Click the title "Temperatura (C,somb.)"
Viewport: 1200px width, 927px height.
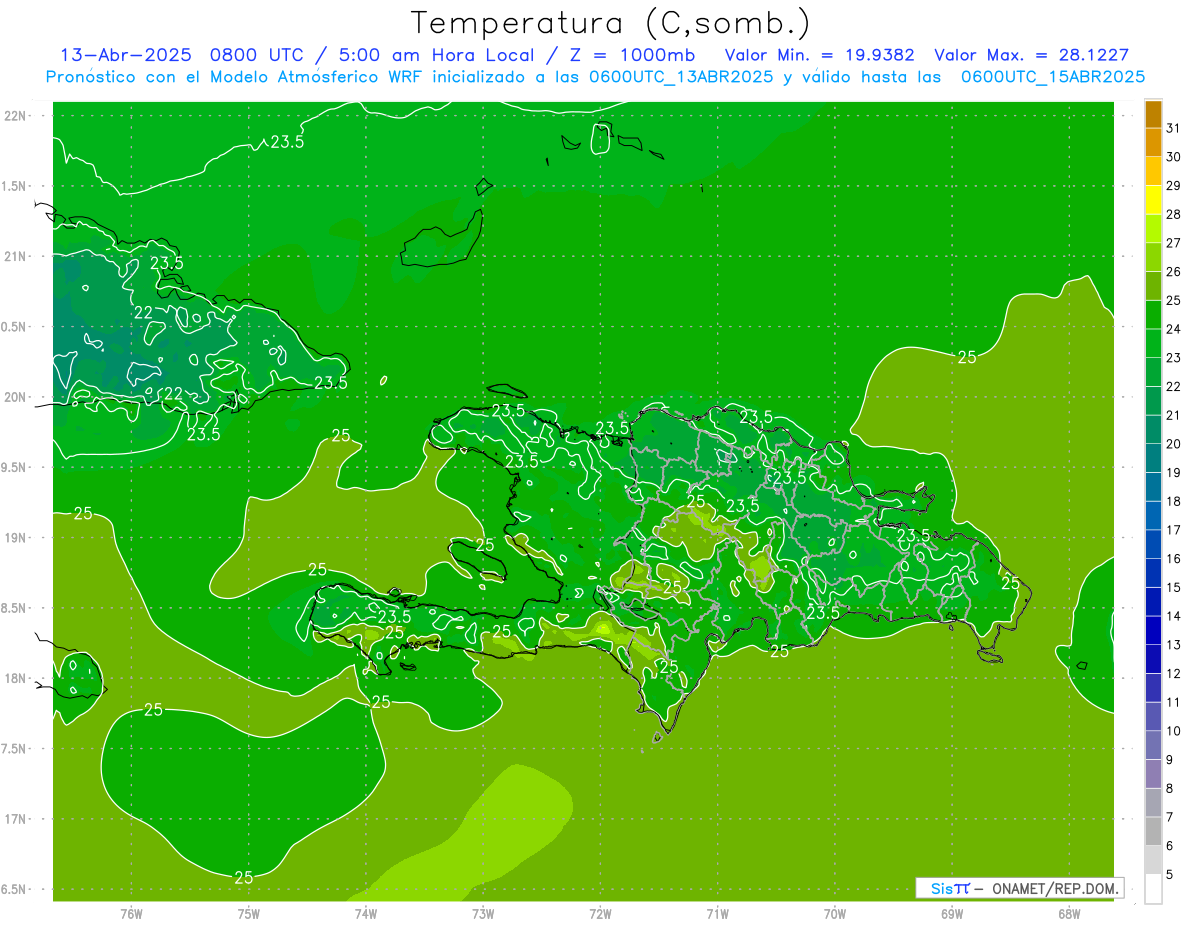[x=611, y=22]
